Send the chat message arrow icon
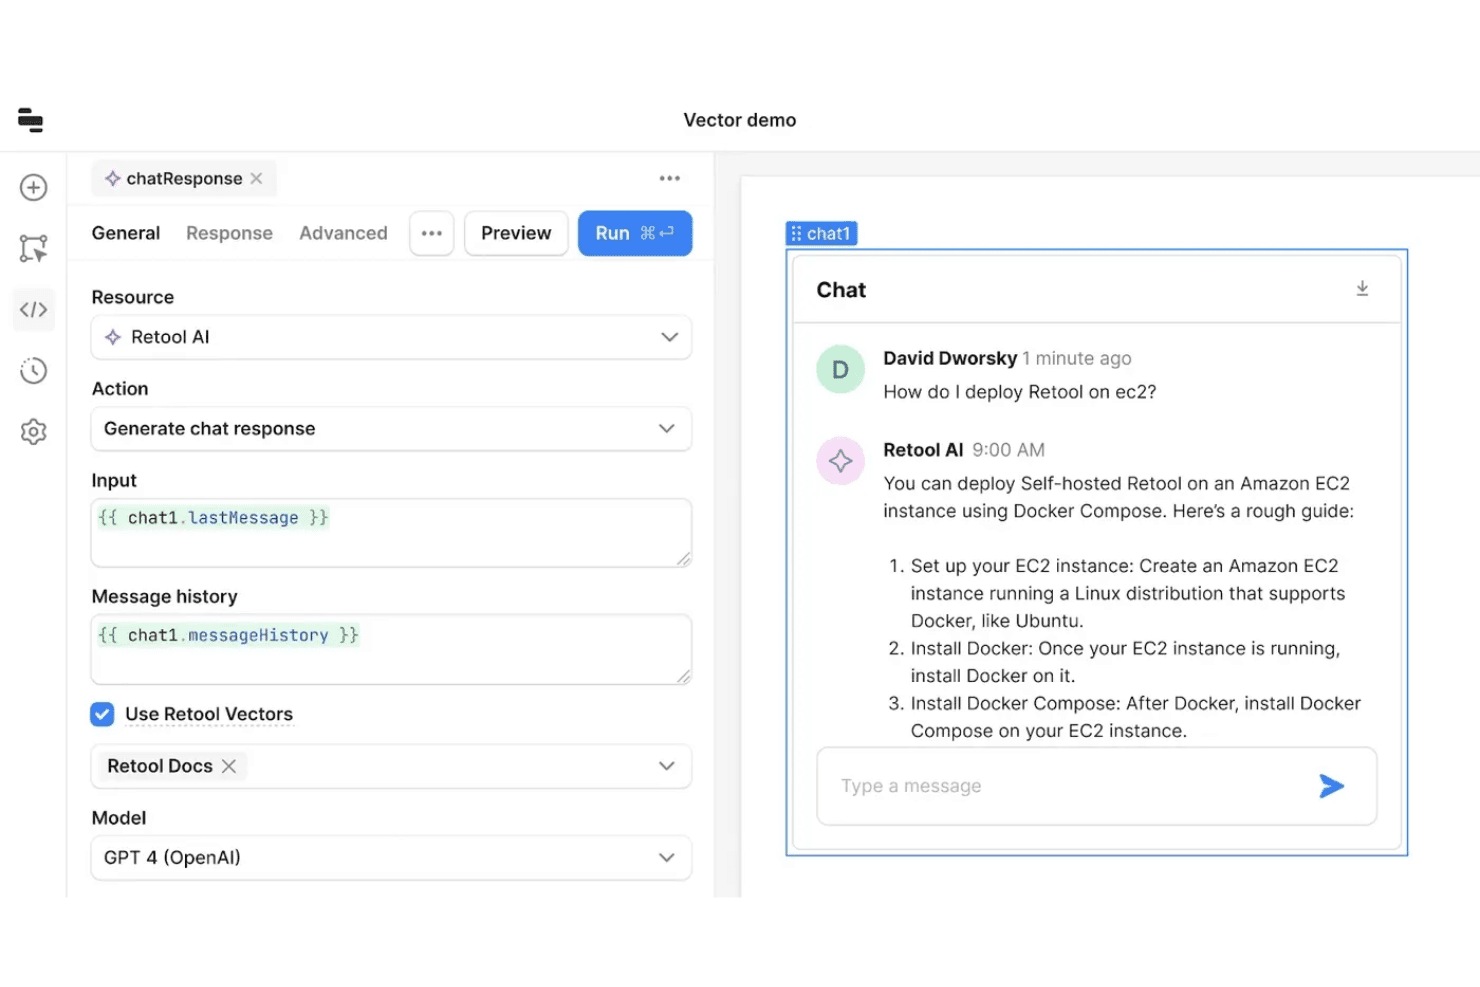Viewport: 1480px width, 987px height. [1331, 786]
